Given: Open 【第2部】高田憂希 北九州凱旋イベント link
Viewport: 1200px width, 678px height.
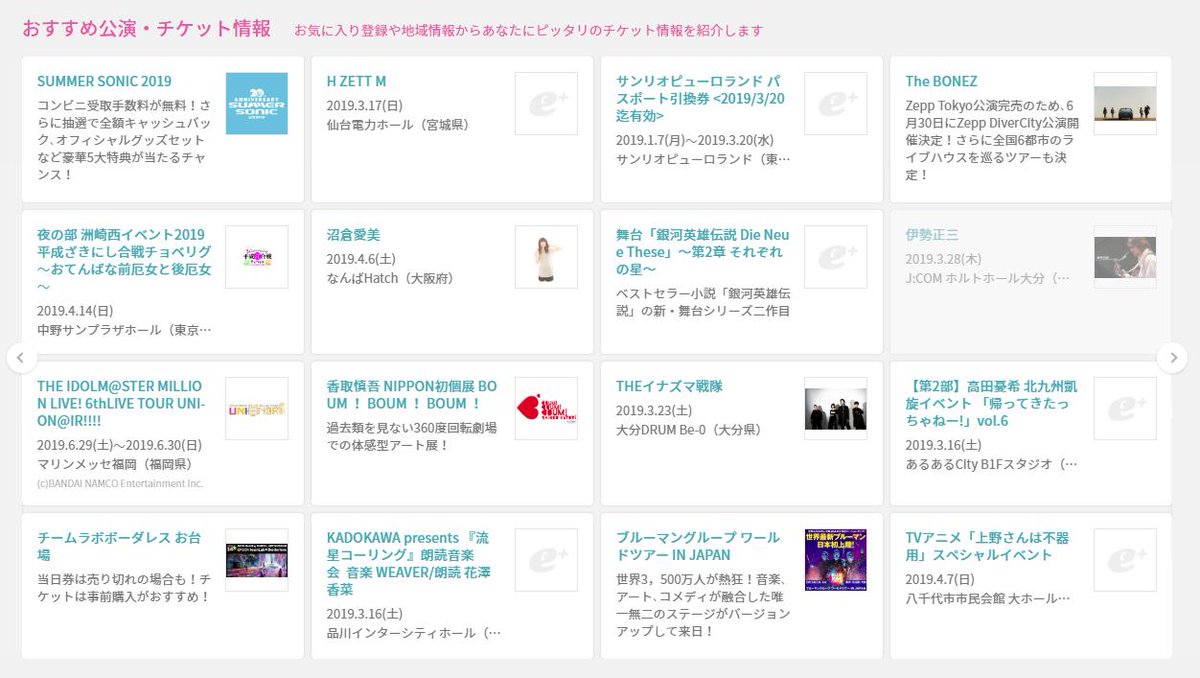Looking at the screenshot, I should (991, 404).
